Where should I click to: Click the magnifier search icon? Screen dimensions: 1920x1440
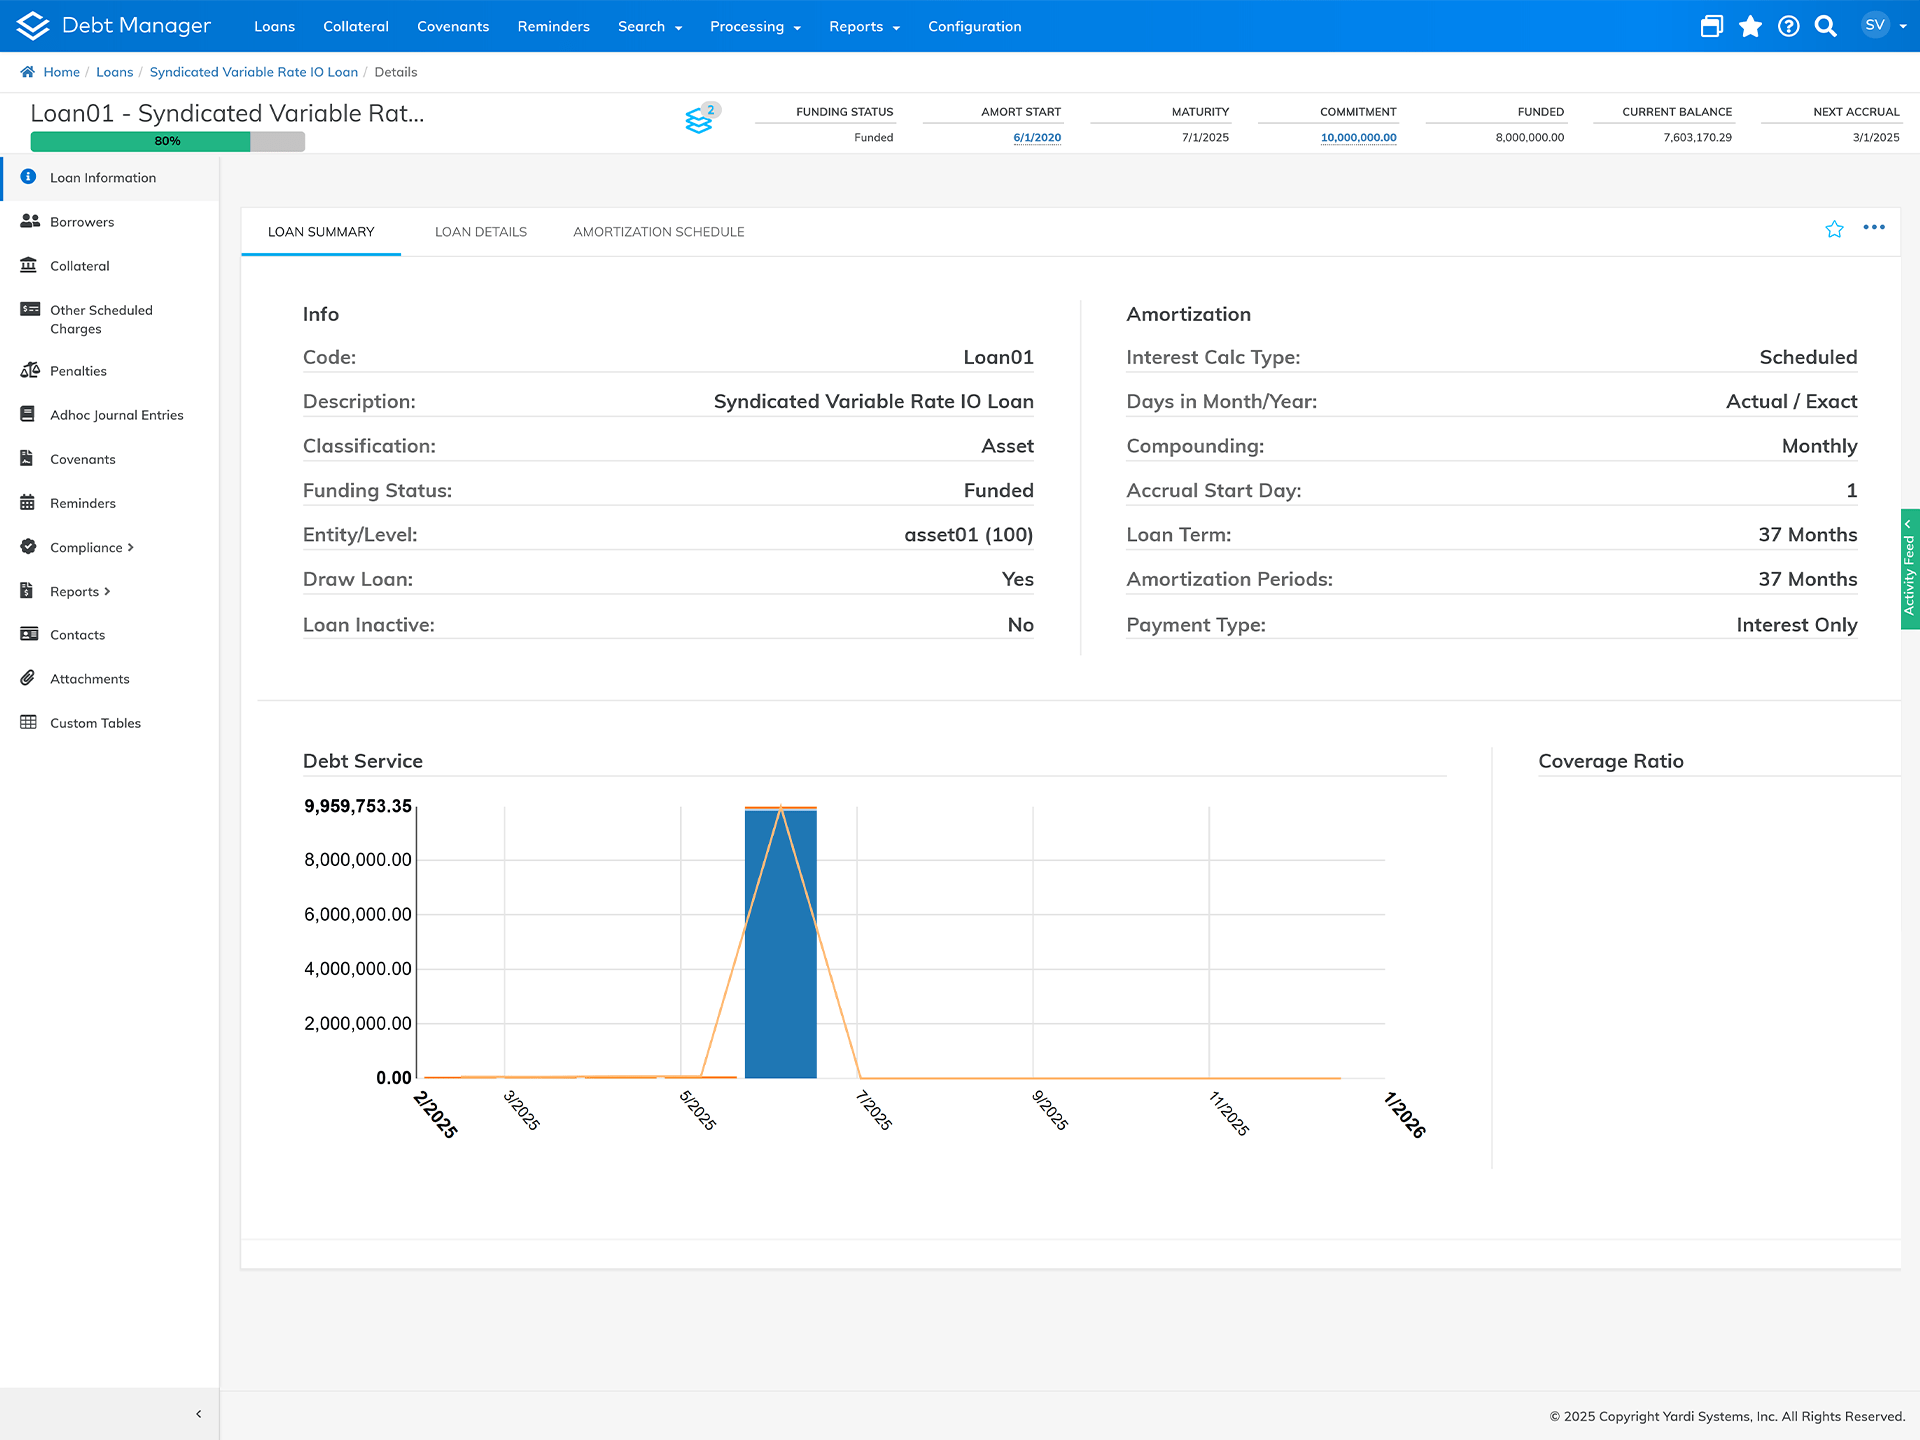pos(1826,27)
